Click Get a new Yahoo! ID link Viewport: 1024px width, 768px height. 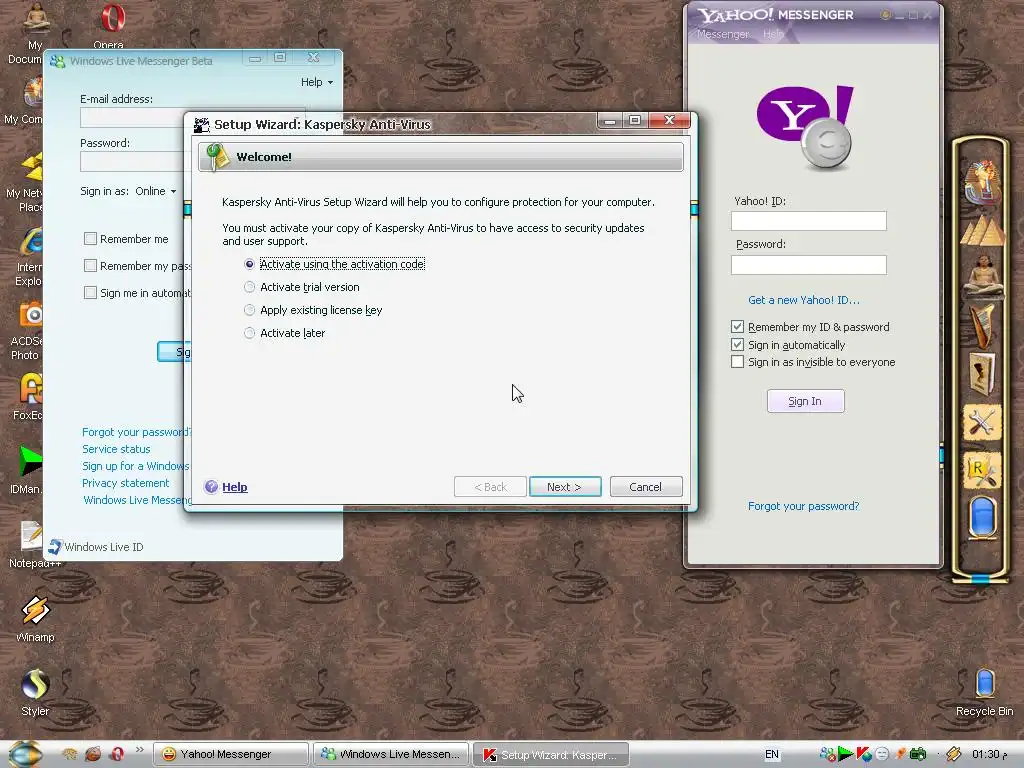click(804, 300)
